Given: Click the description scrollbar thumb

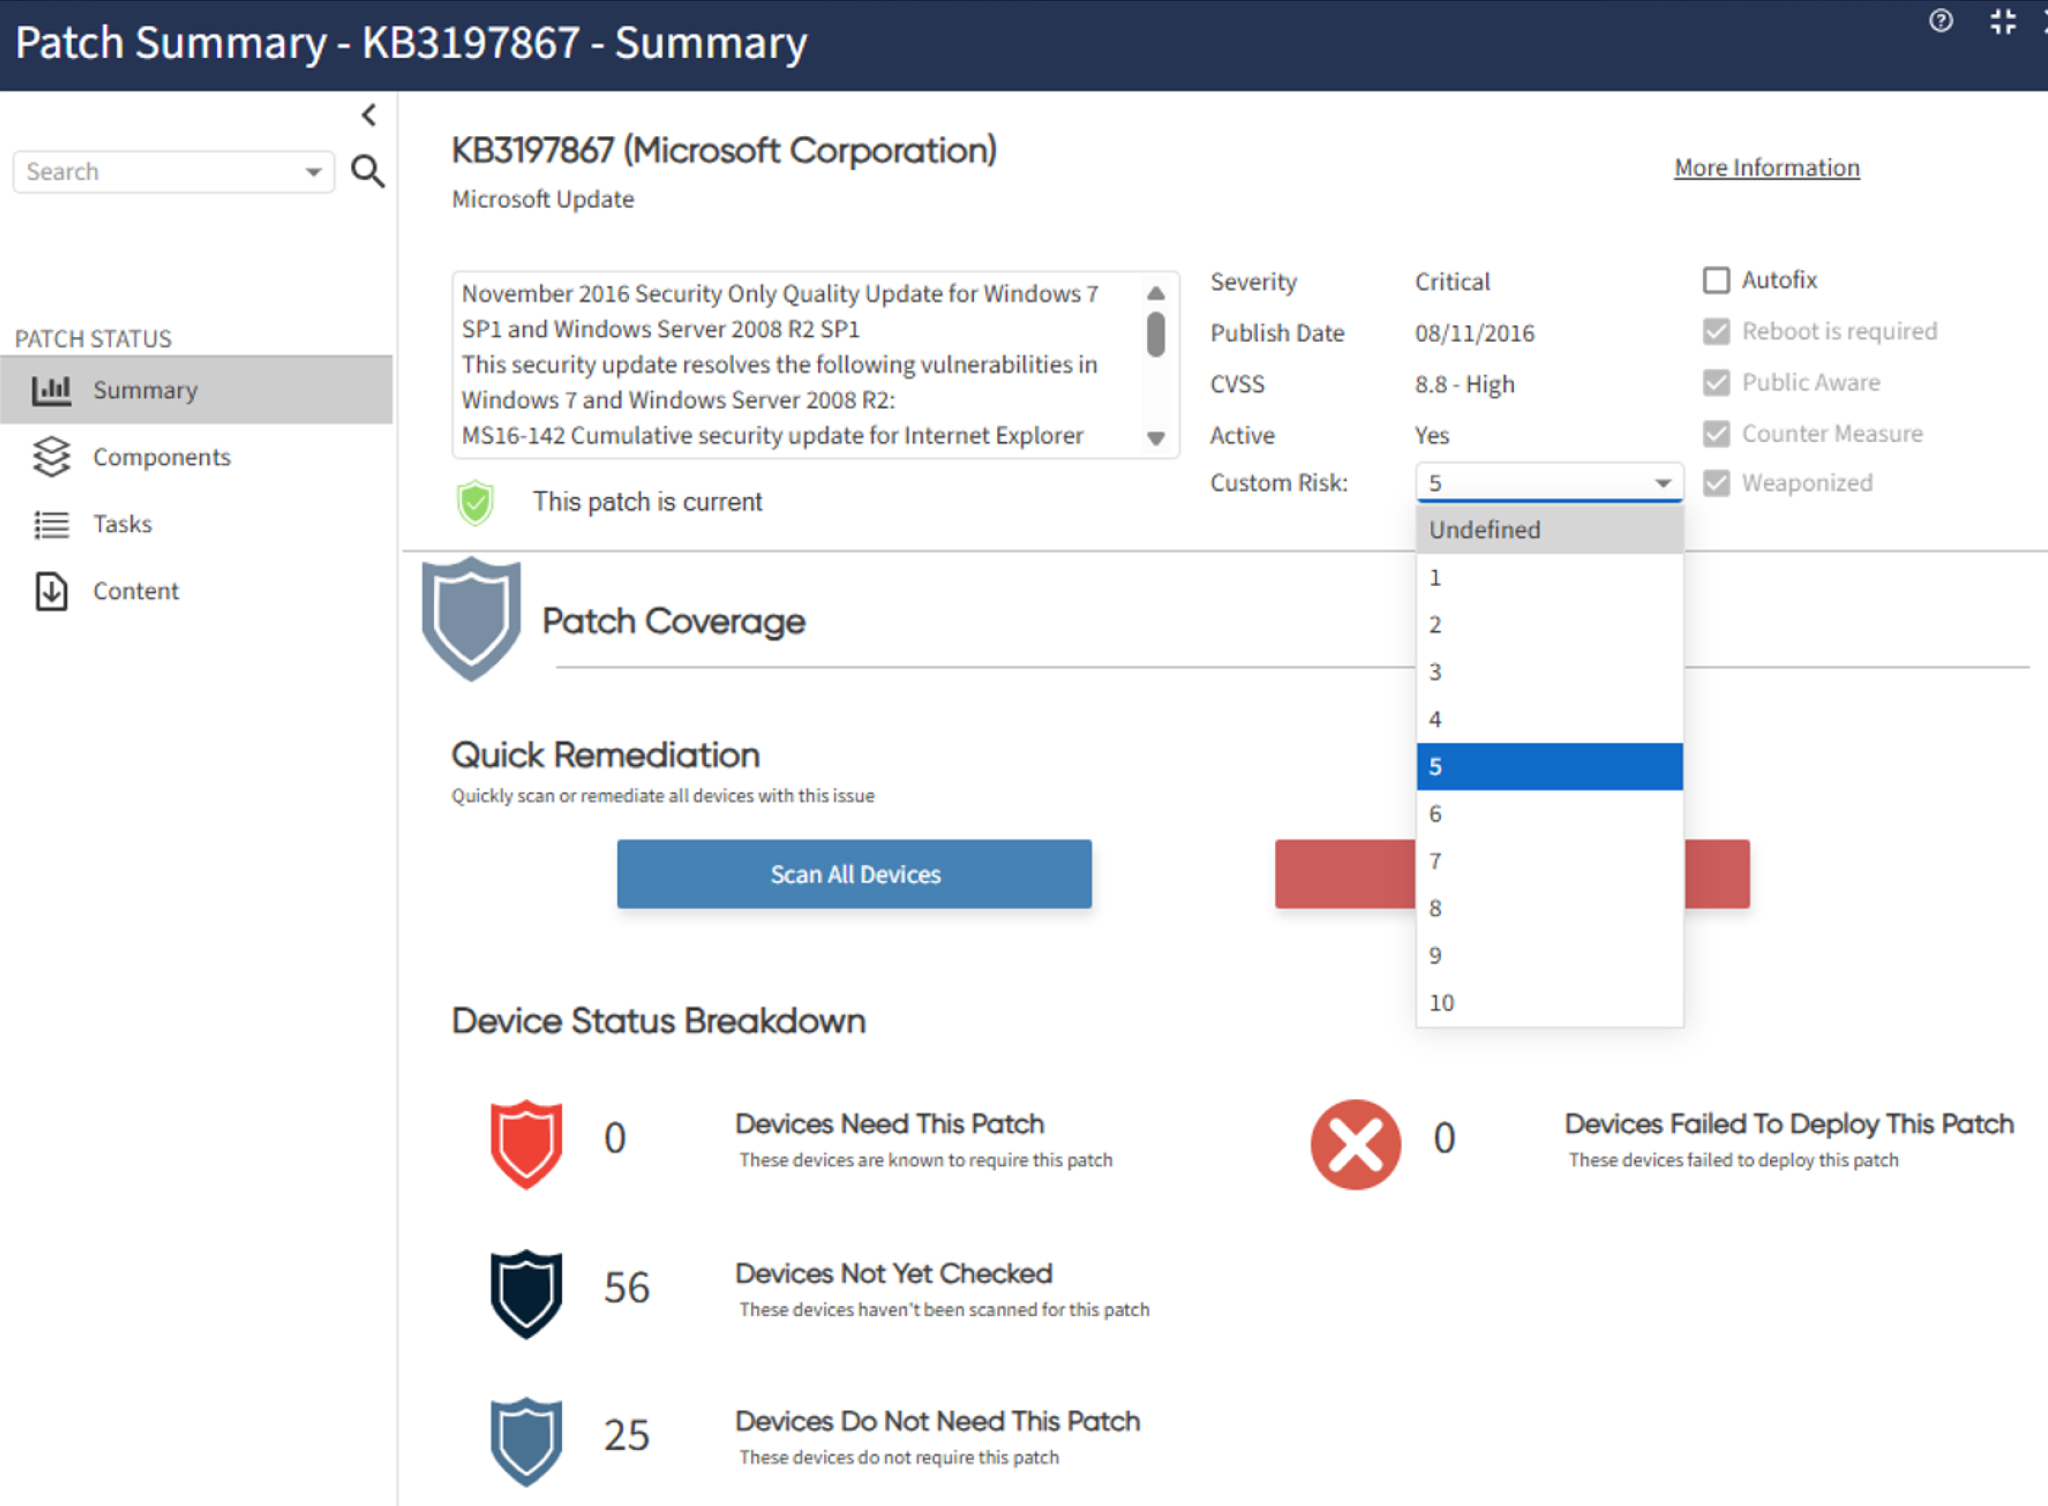Looking at the screenshot, I should tap(1156, 334).
